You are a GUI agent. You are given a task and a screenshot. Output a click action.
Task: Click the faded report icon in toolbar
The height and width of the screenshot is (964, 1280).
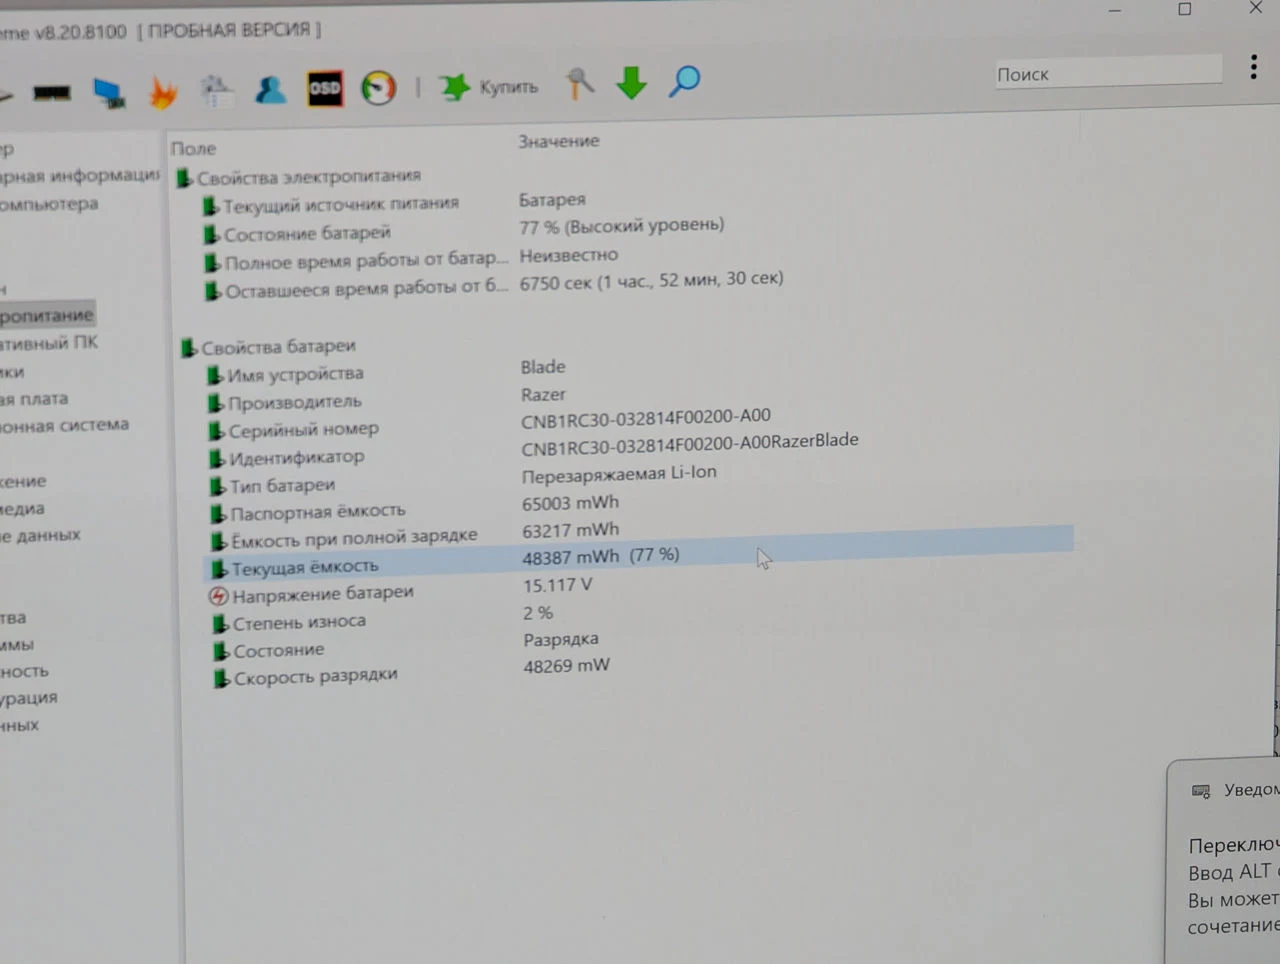(216, 91)
